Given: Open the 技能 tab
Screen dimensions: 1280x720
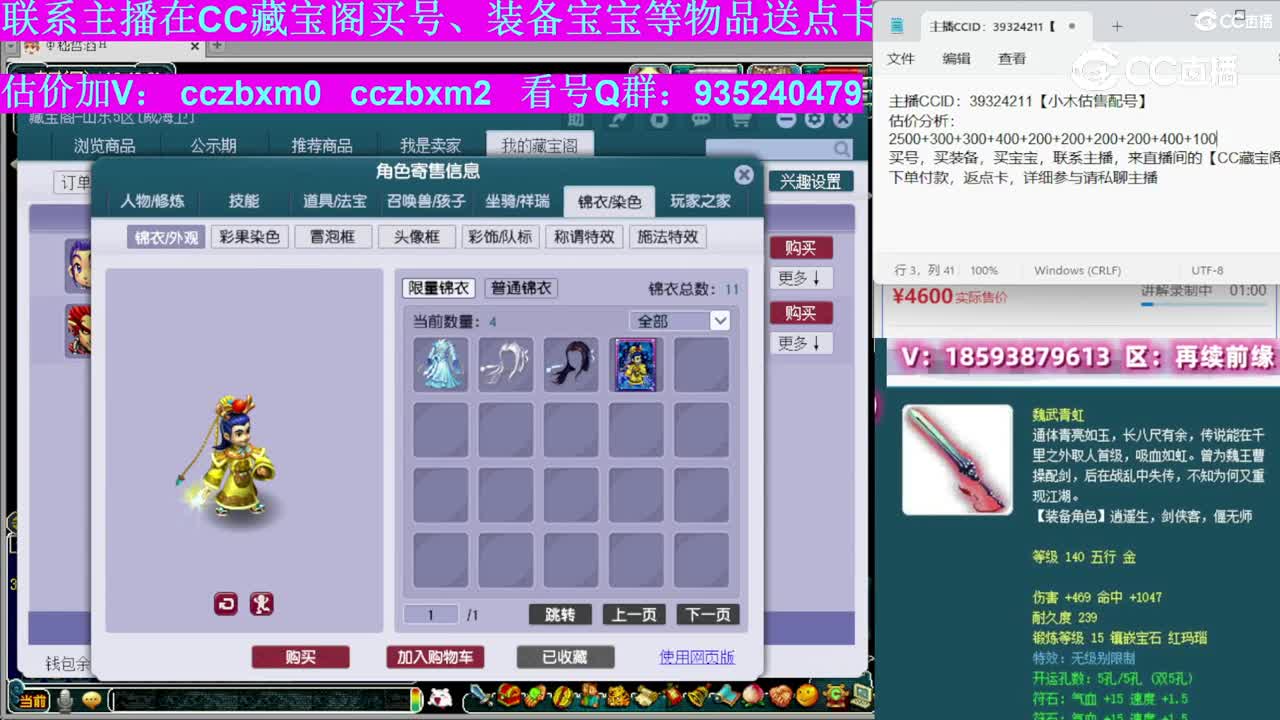Looking at the screenshot, I should pos(243,201).
